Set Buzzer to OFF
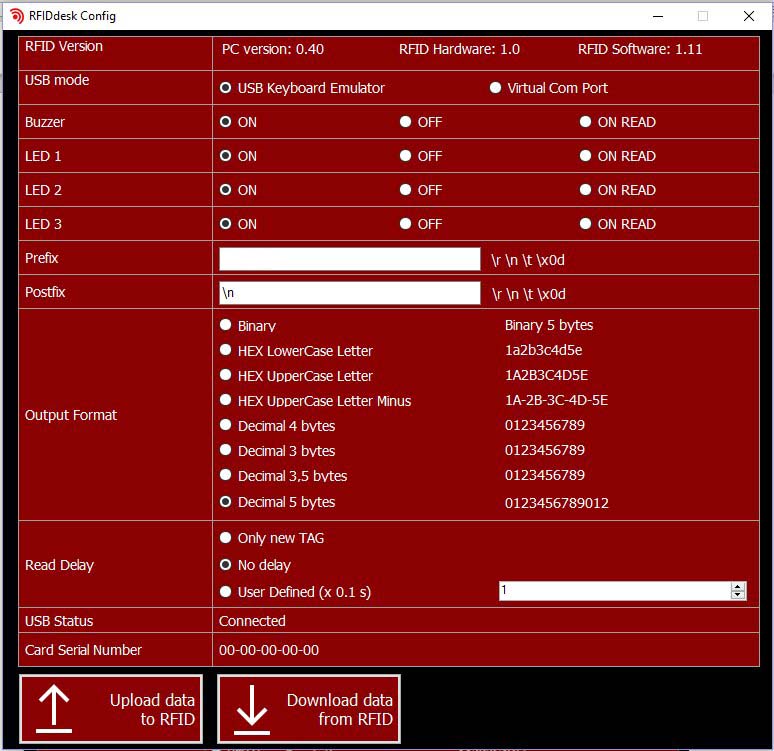The height and width of the screenshot is (751, 774). click(405, 122)
